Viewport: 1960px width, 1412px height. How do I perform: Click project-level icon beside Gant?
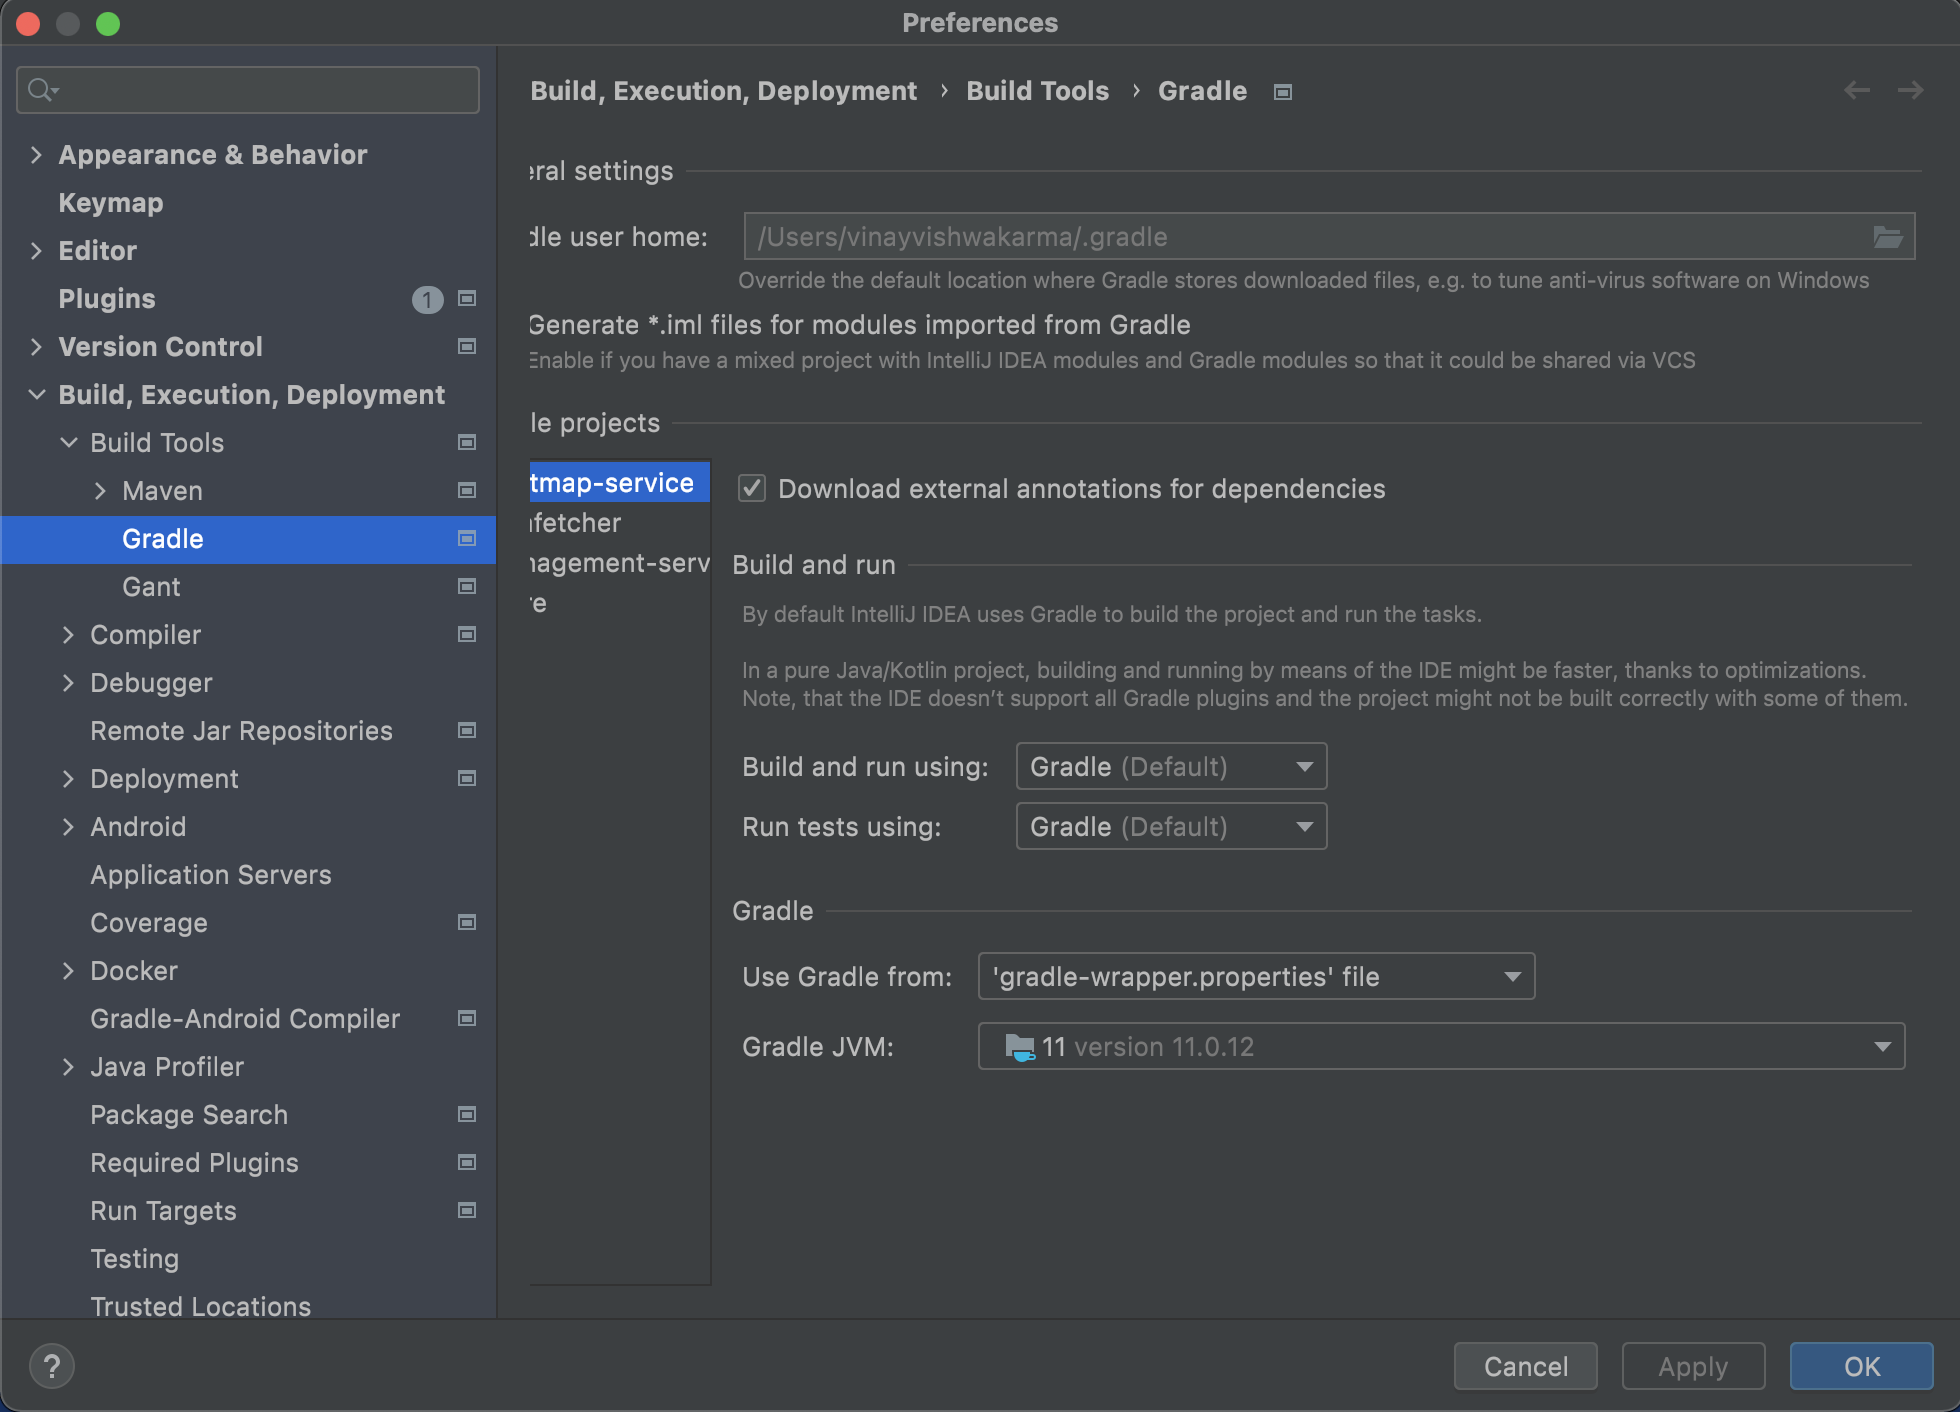point(467,586)
